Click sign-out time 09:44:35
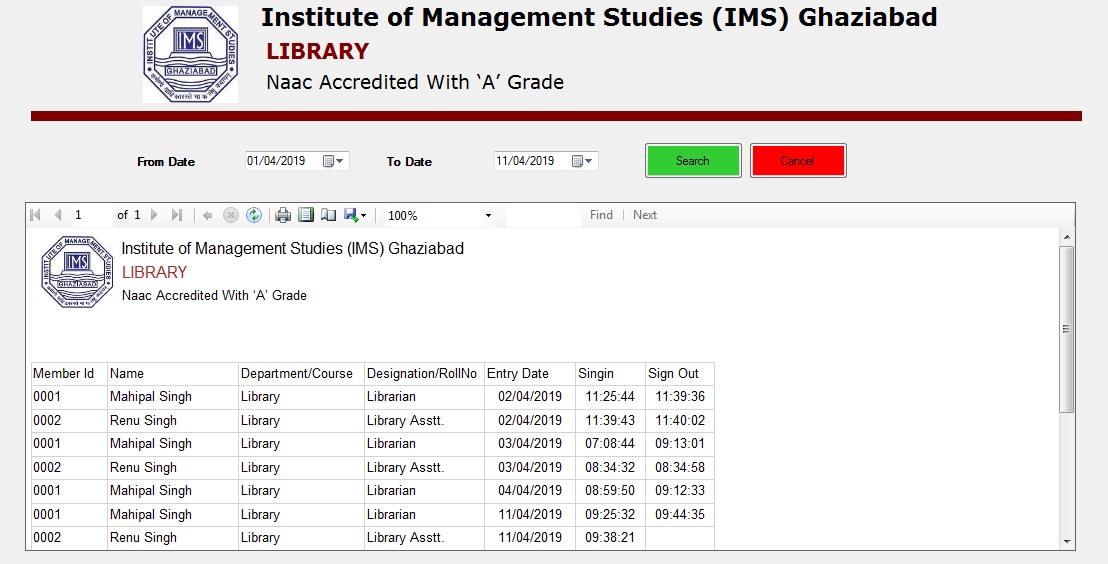 [680, 515]
